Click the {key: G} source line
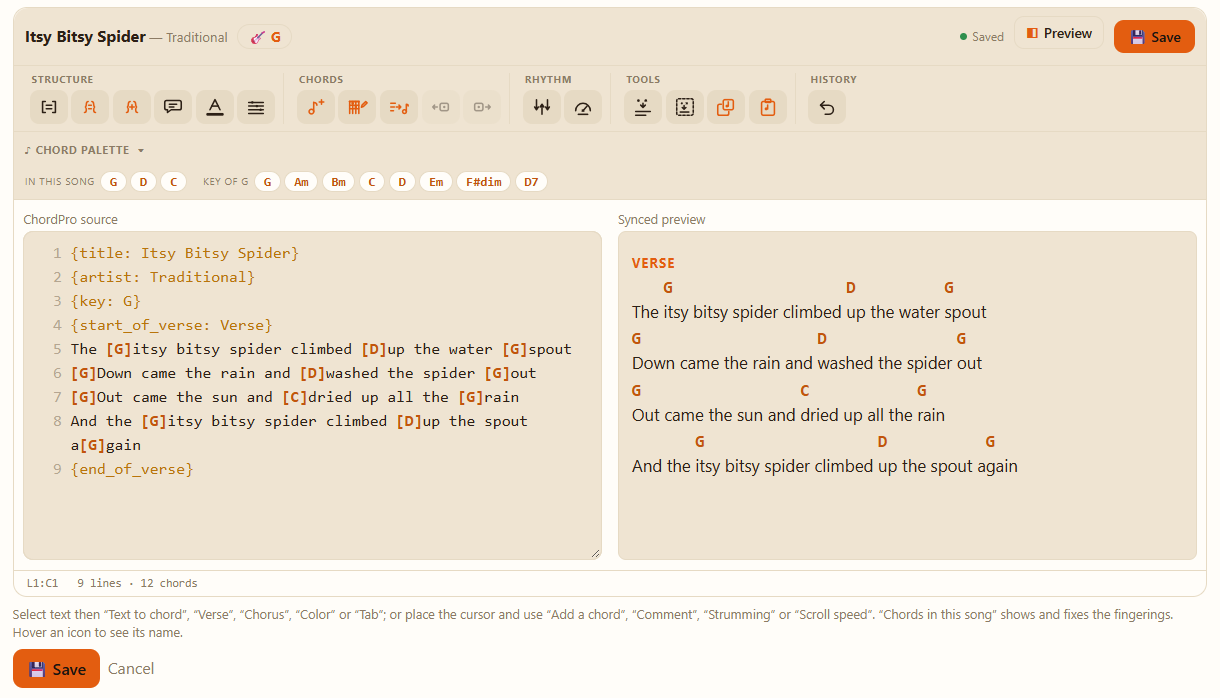This screenshot has width=1220, height=698. (106, 301)
